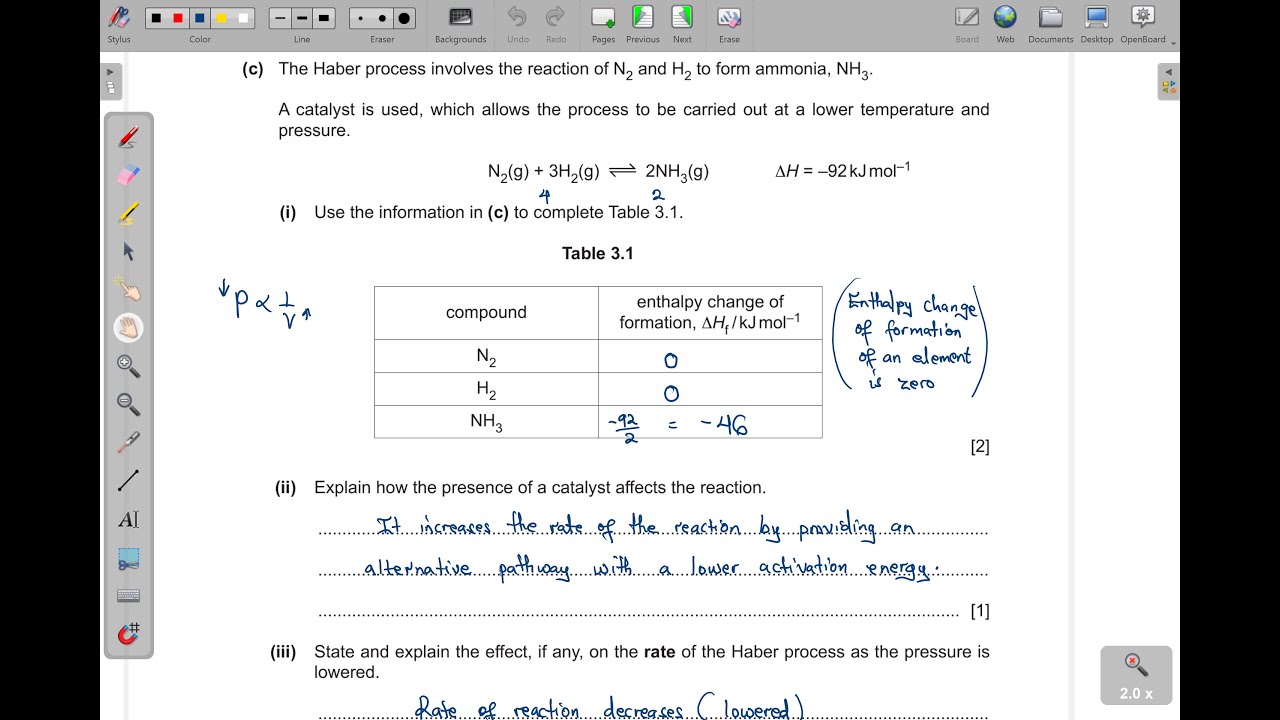Viewport: 1280px width, 720px height.
Task: Choose the thin line width
Action: (281, 18)
